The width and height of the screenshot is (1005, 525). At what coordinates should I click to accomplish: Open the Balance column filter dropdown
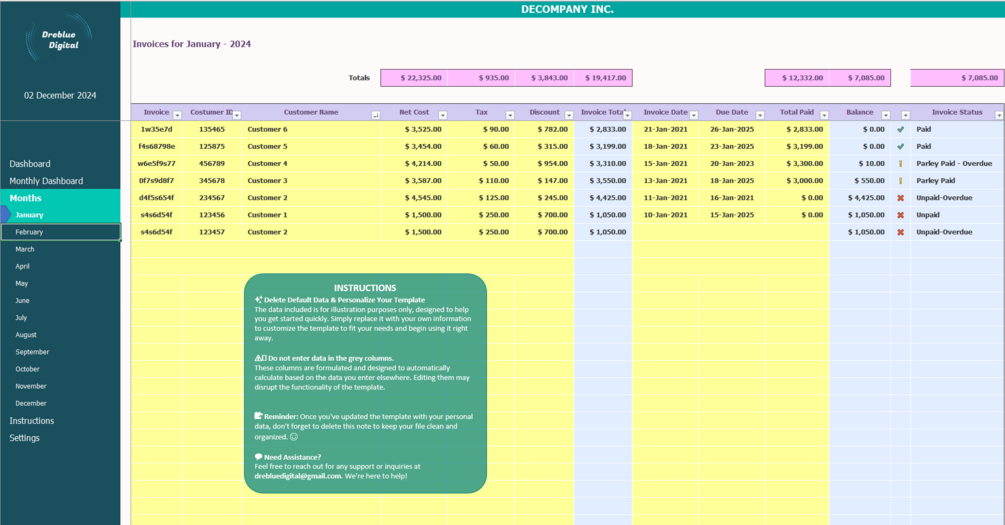[886, 115]
